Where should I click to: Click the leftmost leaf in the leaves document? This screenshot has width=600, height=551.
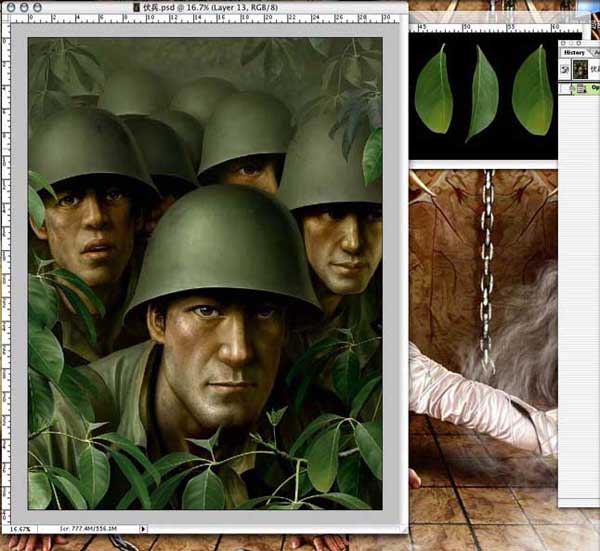point(434,91)
